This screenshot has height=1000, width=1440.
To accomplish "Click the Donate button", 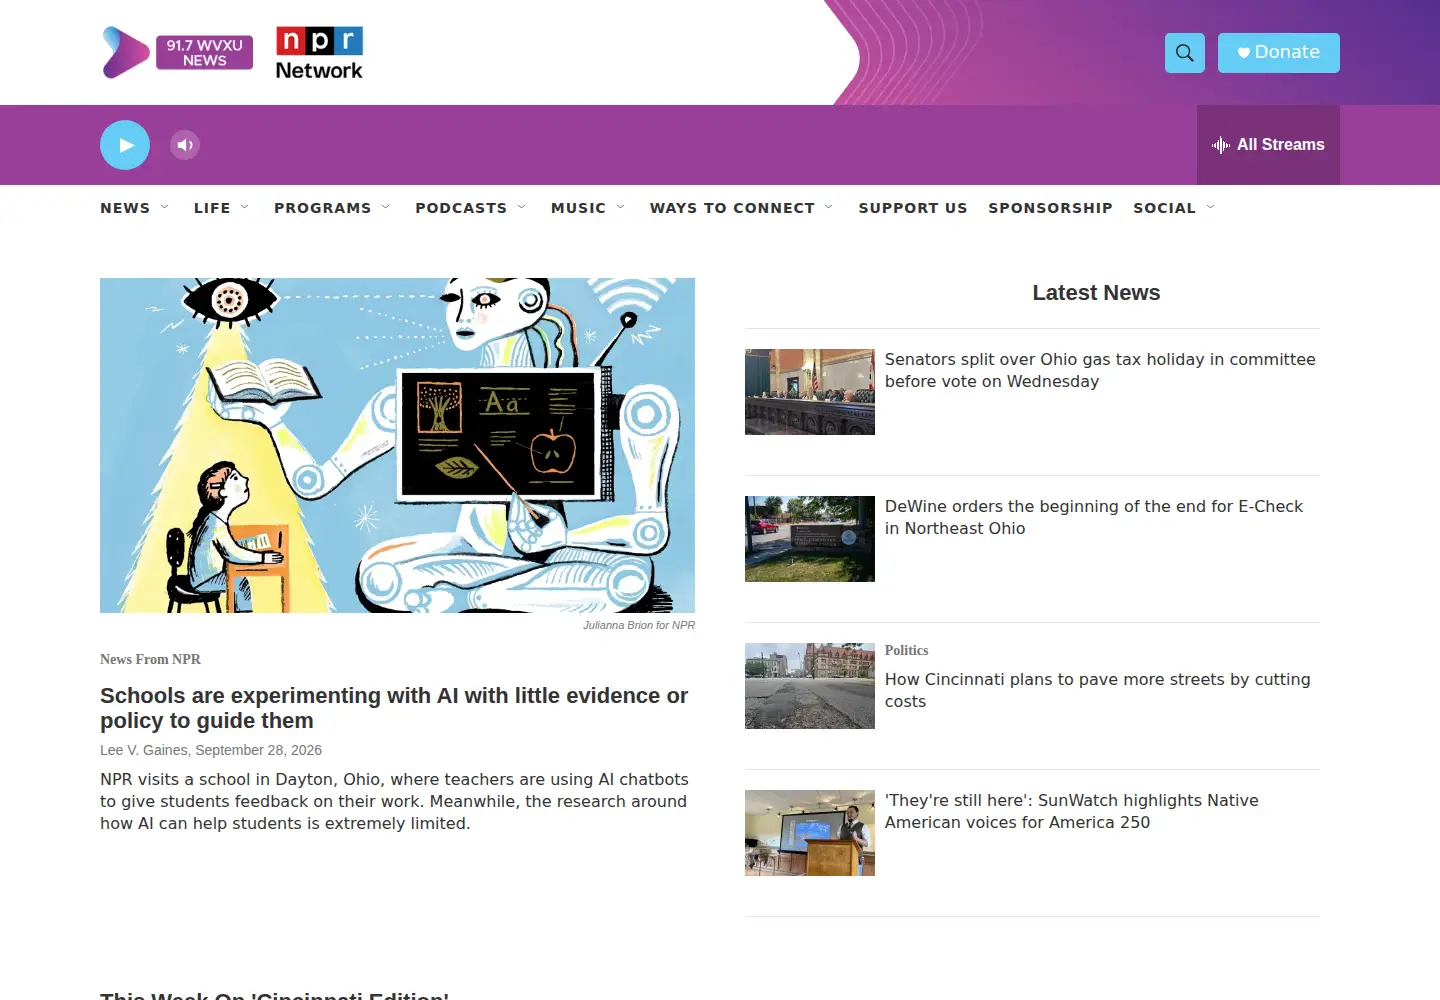I will point(1279,53).
